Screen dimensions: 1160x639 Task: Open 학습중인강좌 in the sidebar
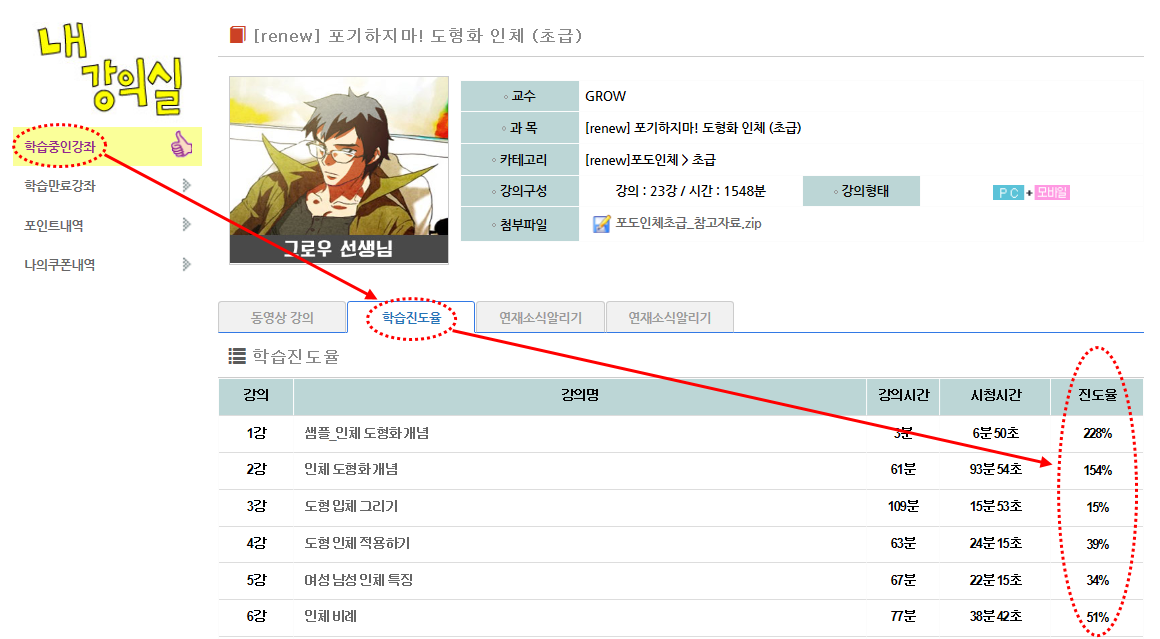point(60,146)
